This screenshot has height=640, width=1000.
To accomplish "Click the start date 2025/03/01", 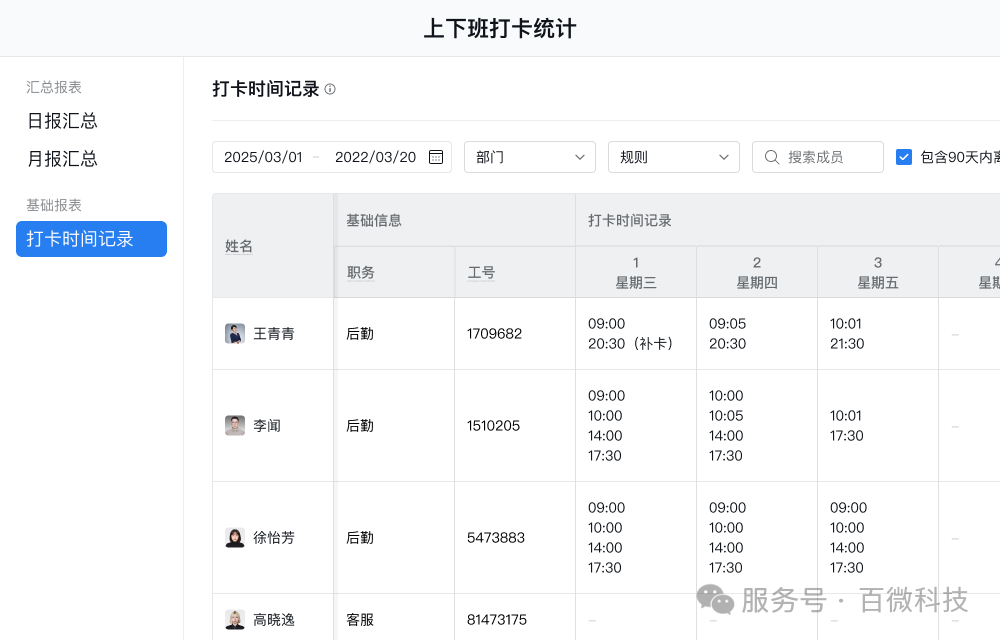I will pyautogui.click(x=264, y=157).
